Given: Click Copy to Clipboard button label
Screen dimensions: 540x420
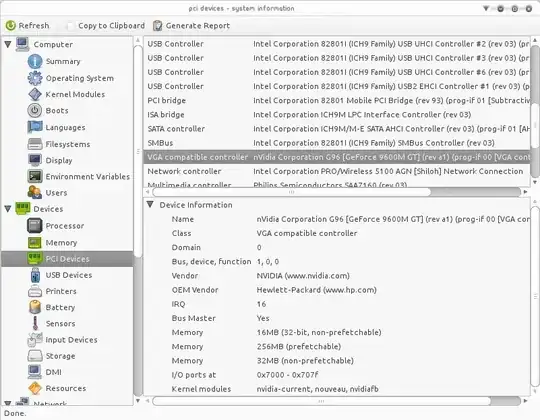Looking at the screenshot, I should point(112,25).
